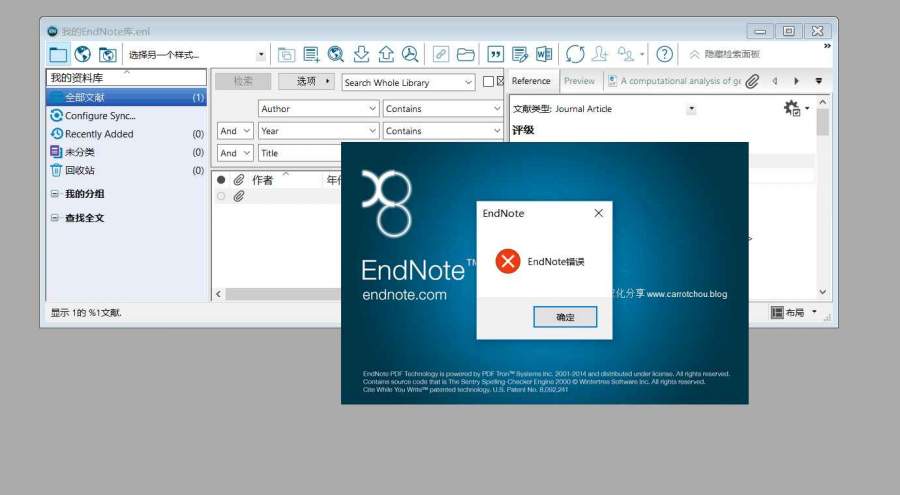Switch to integrated library and online mode
900x495 pixels.
point(107,55)
